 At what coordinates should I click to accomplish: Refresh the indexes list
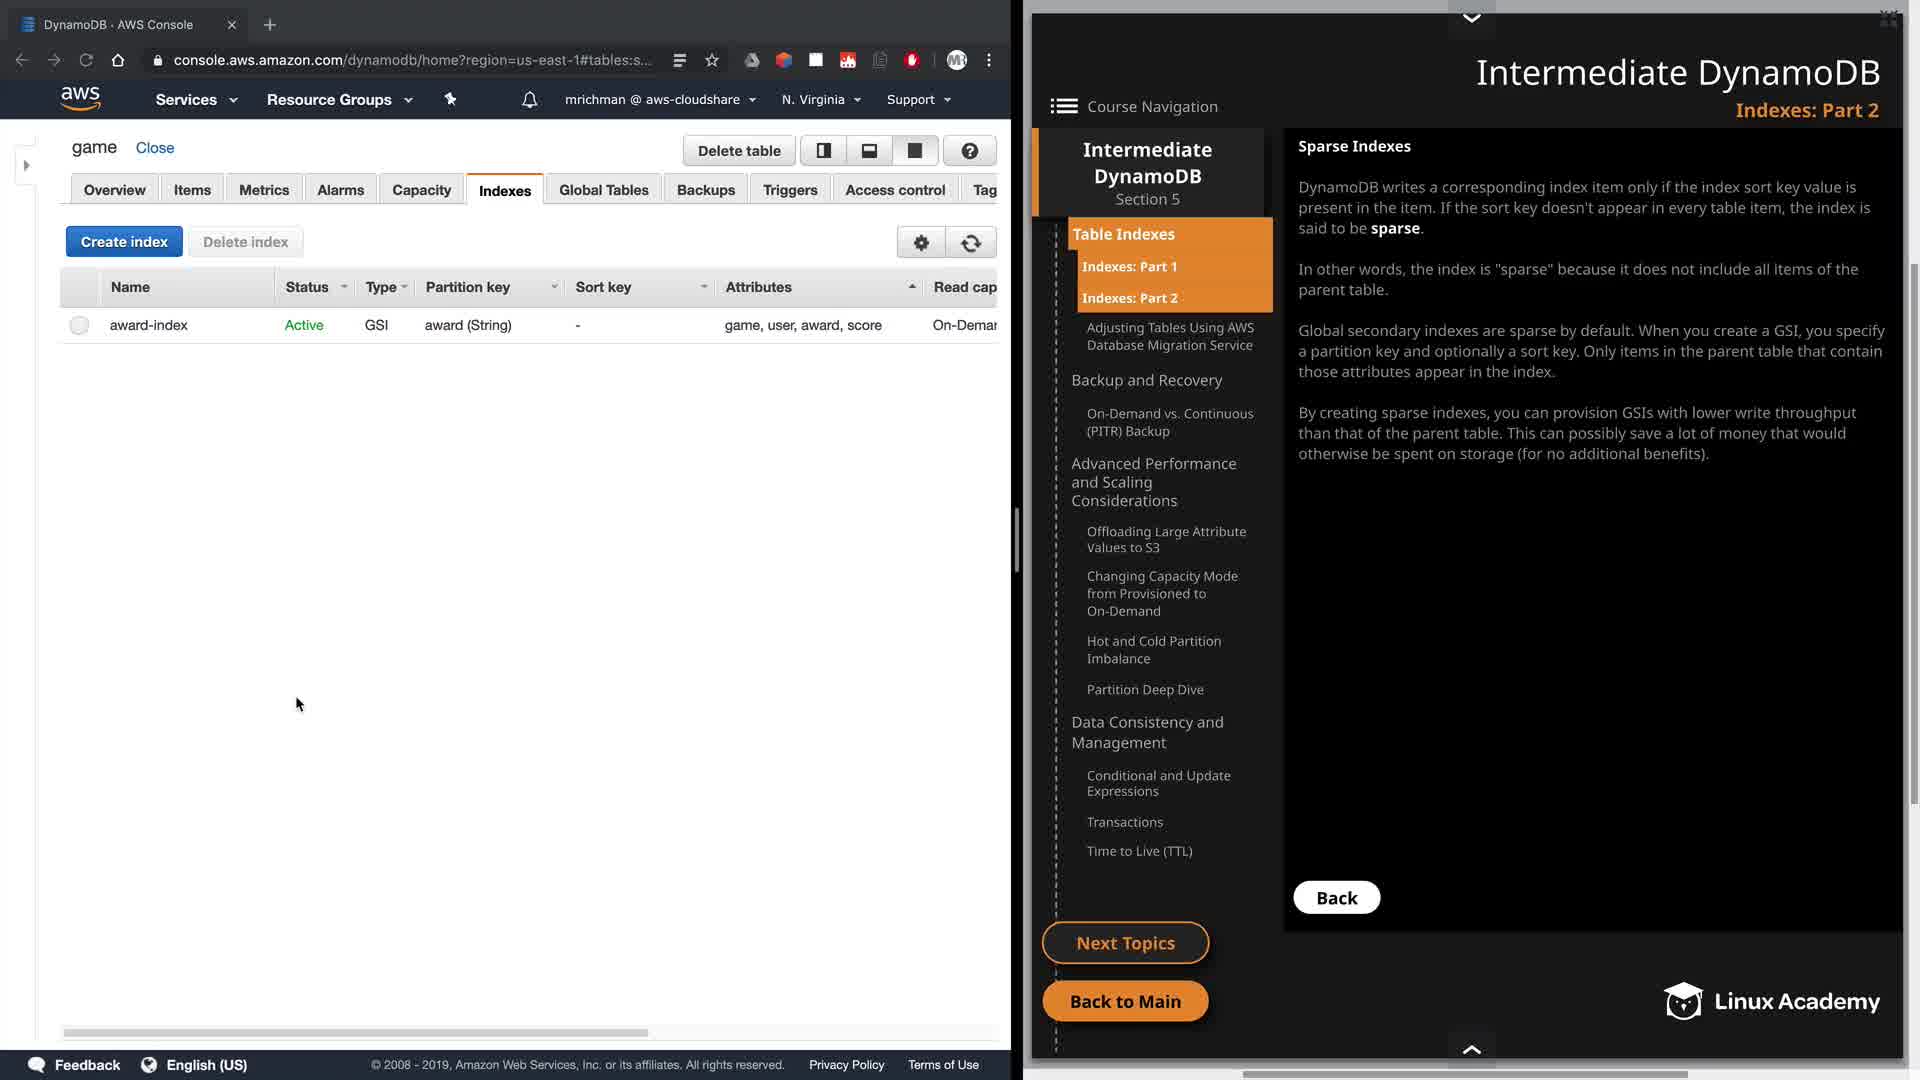pyautogui.click(x=970, y=243)
